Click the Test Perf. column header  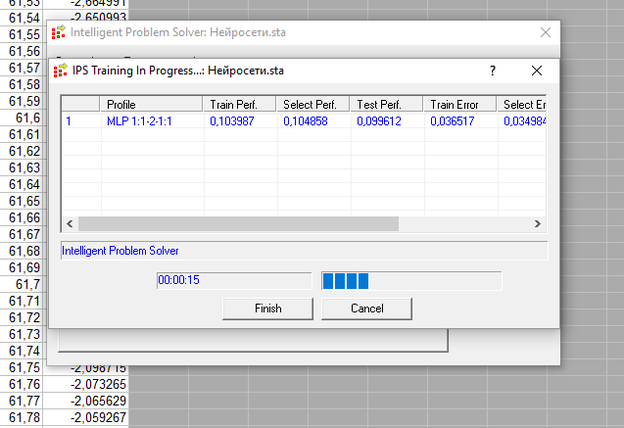point(384,104)
